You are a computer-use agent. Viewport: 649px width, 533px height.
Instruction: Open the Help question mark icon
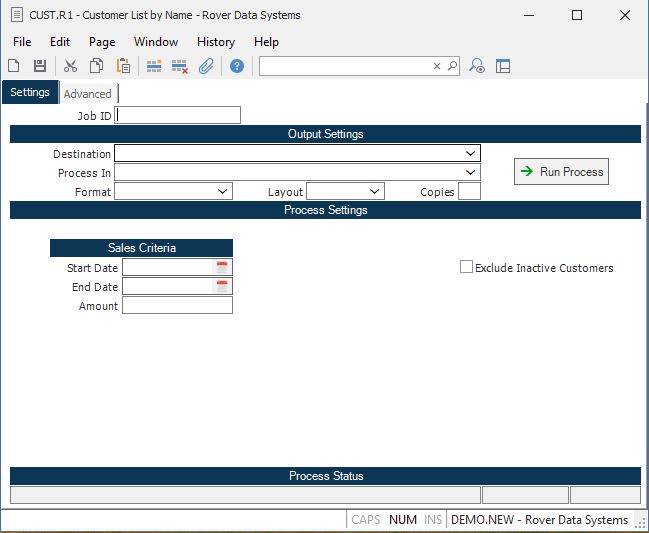tap(237, 66)
